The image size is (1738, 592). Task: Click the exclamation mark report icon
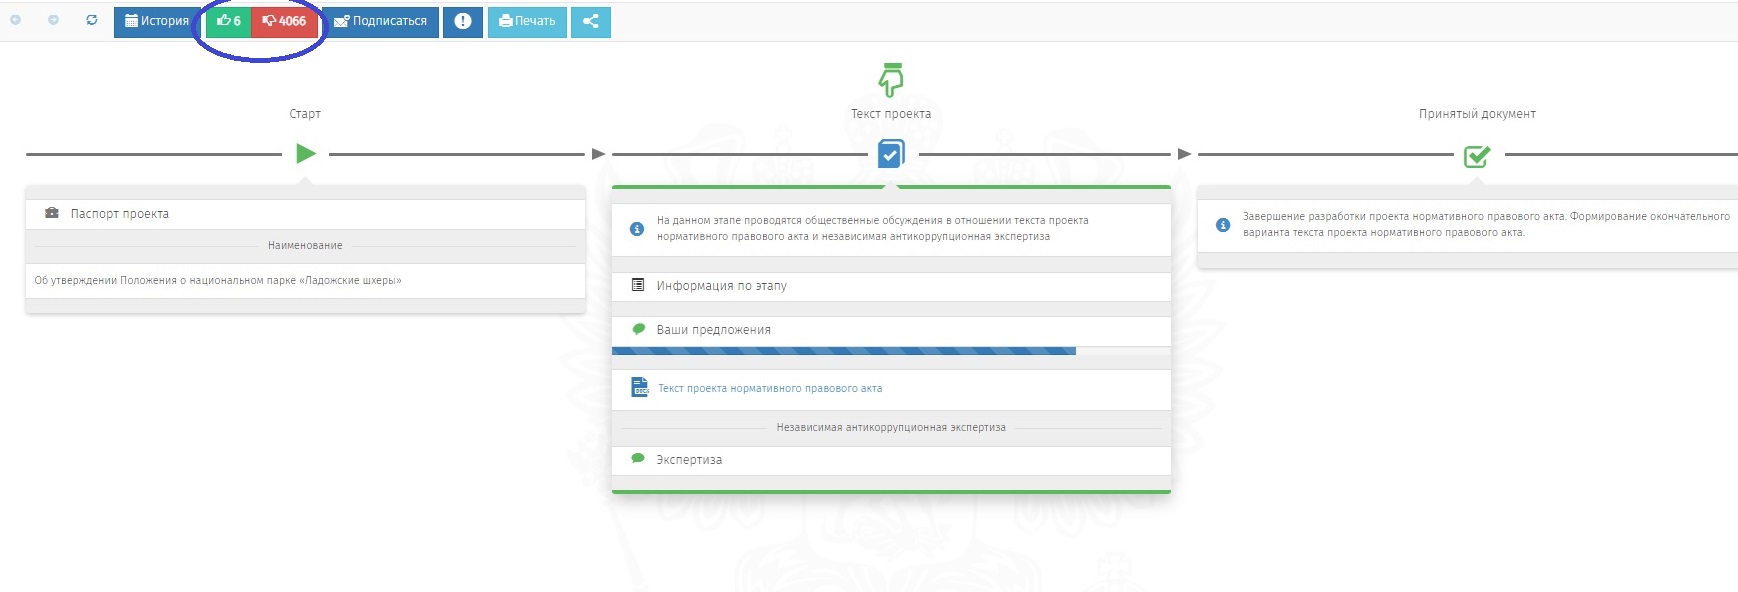(x=463, y=21)
